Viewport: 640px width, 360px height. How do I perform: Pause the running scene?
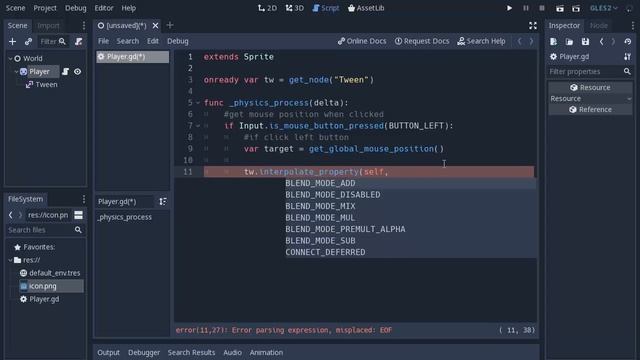tap(526, 8)
